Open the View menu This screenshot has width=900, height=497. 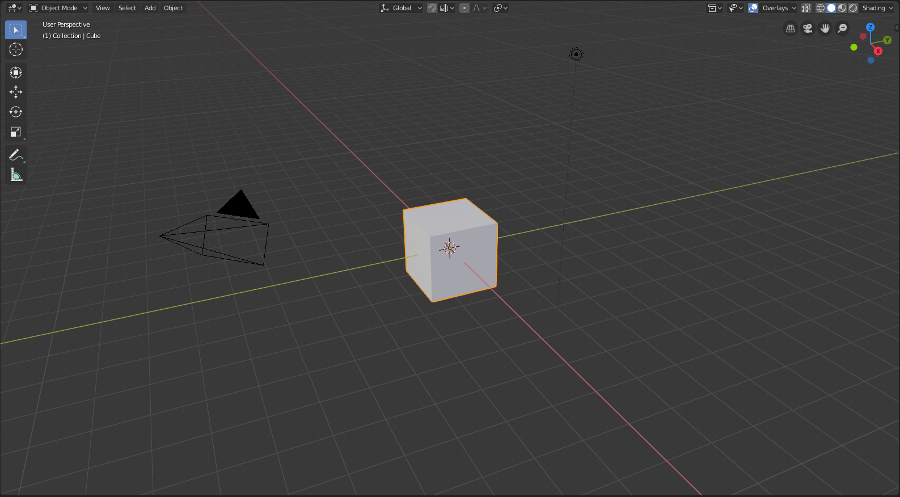102,8
